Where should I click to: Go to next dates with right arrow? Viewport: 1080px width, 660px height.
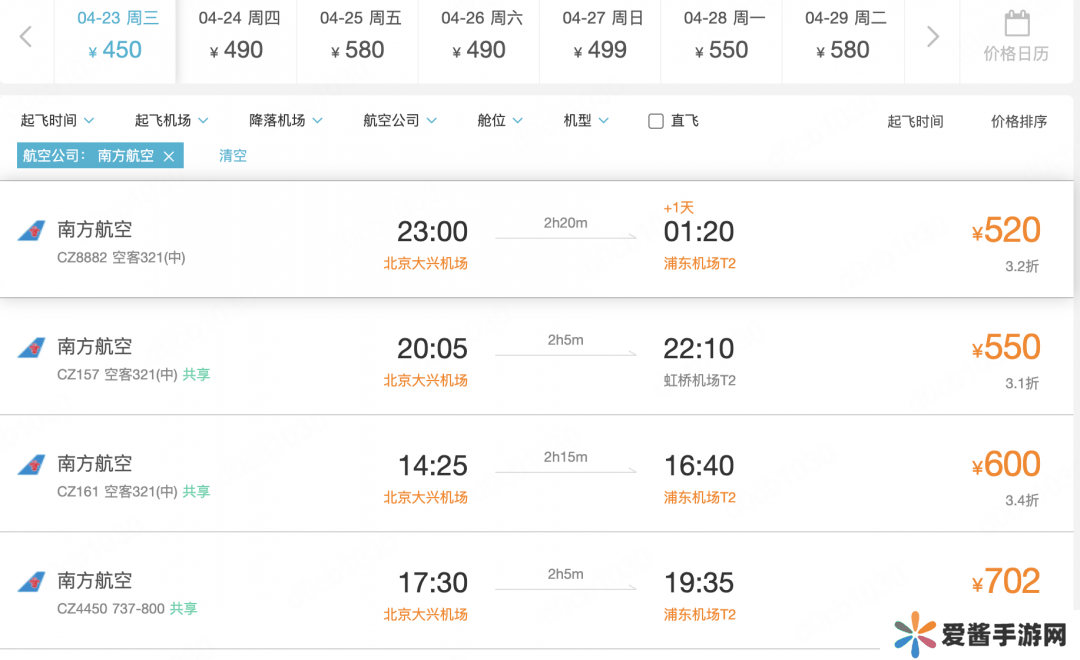click(x=932, y=37)
